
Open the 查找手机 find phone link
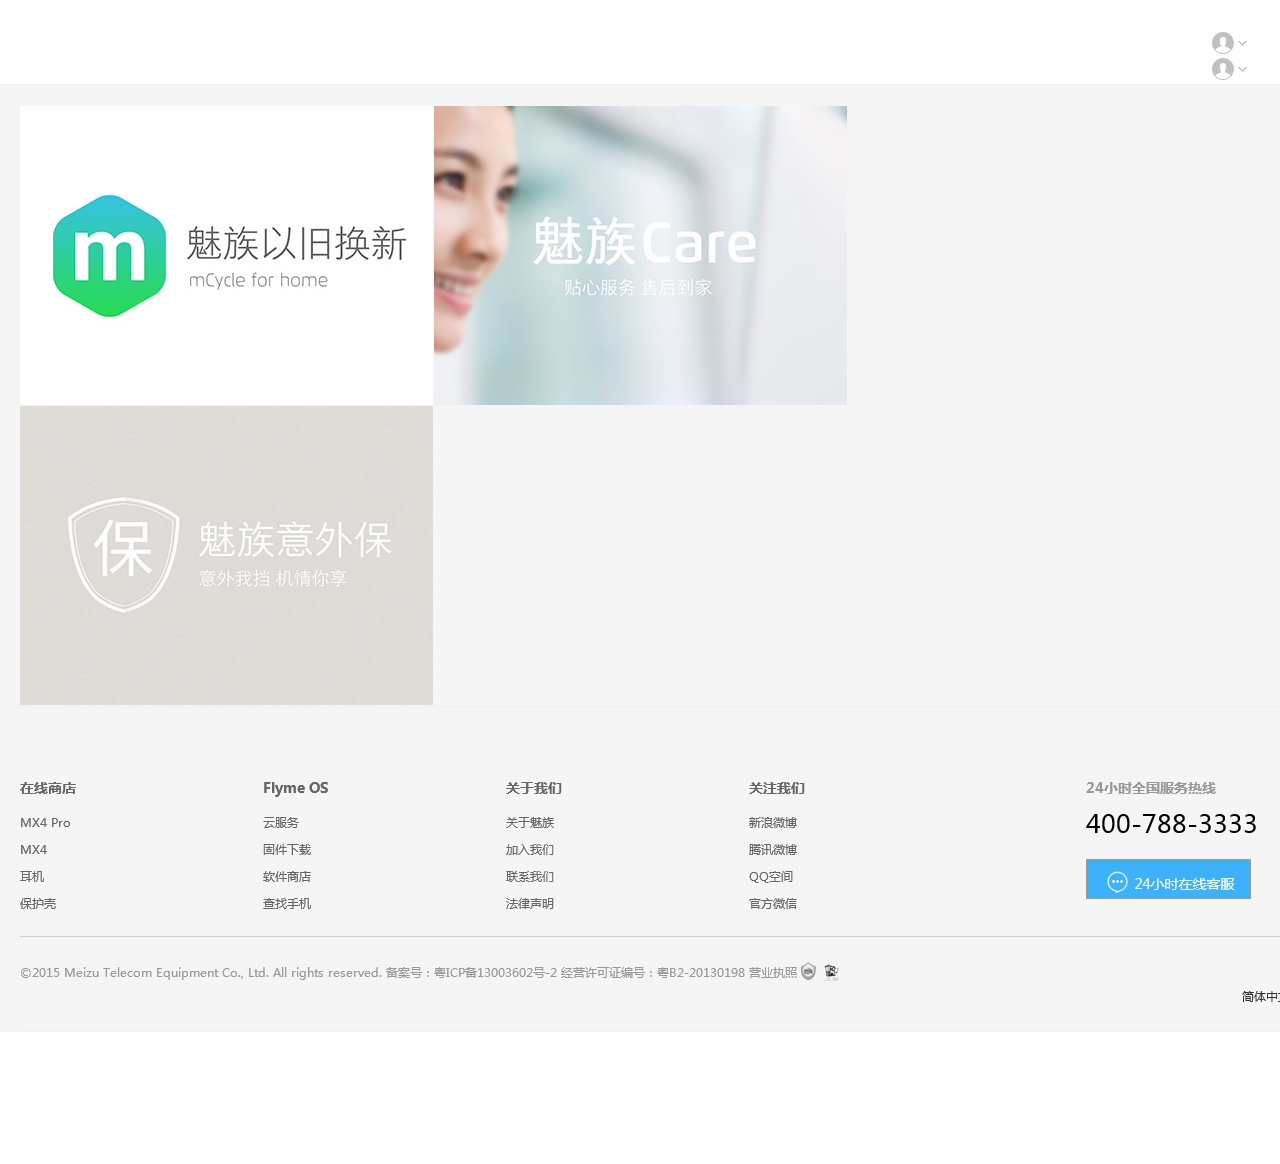(287, 904)
